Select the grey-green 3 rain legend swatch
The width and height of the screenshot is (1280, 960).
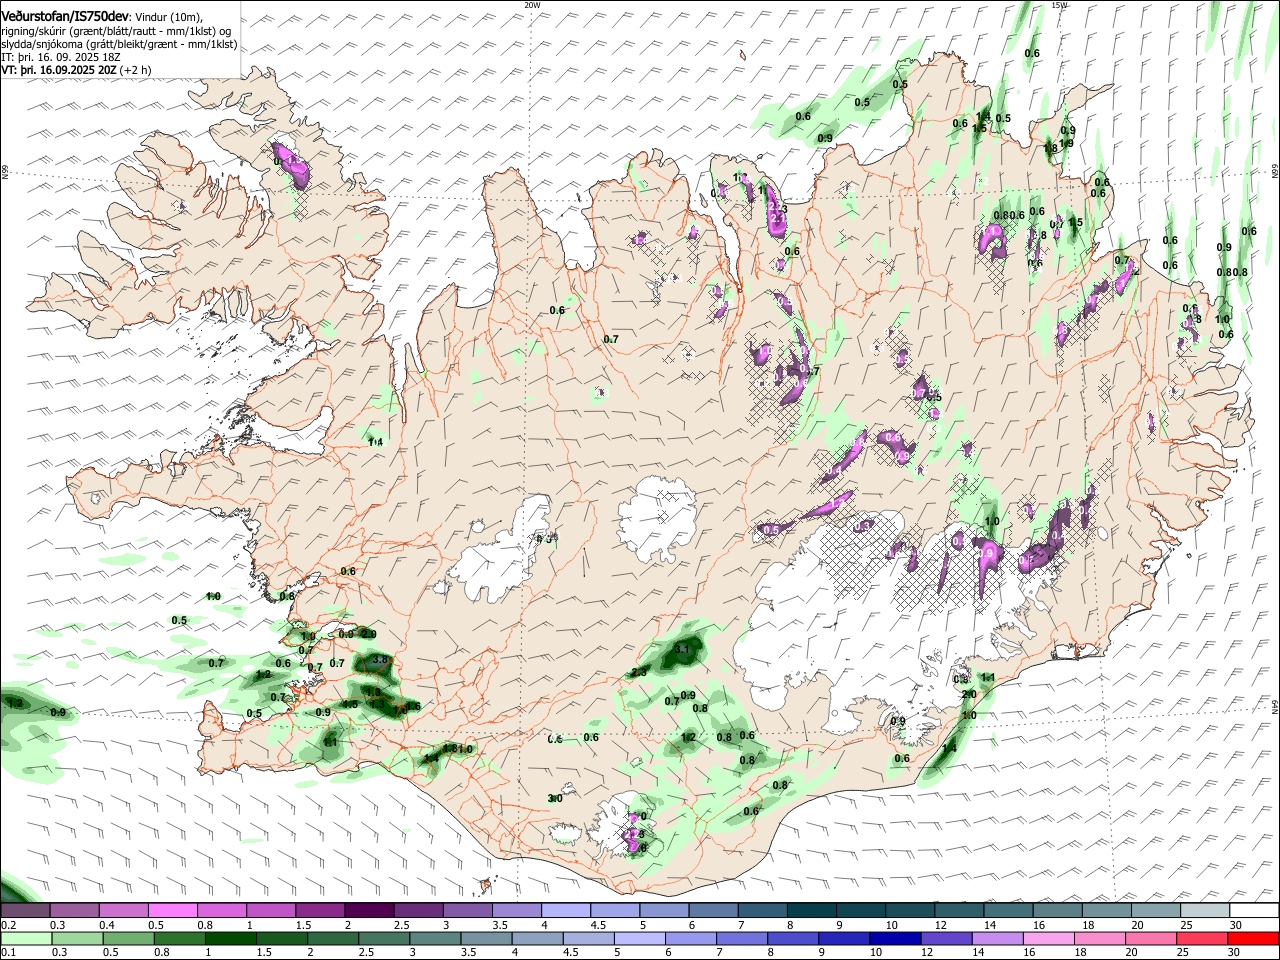pos(435,938)
